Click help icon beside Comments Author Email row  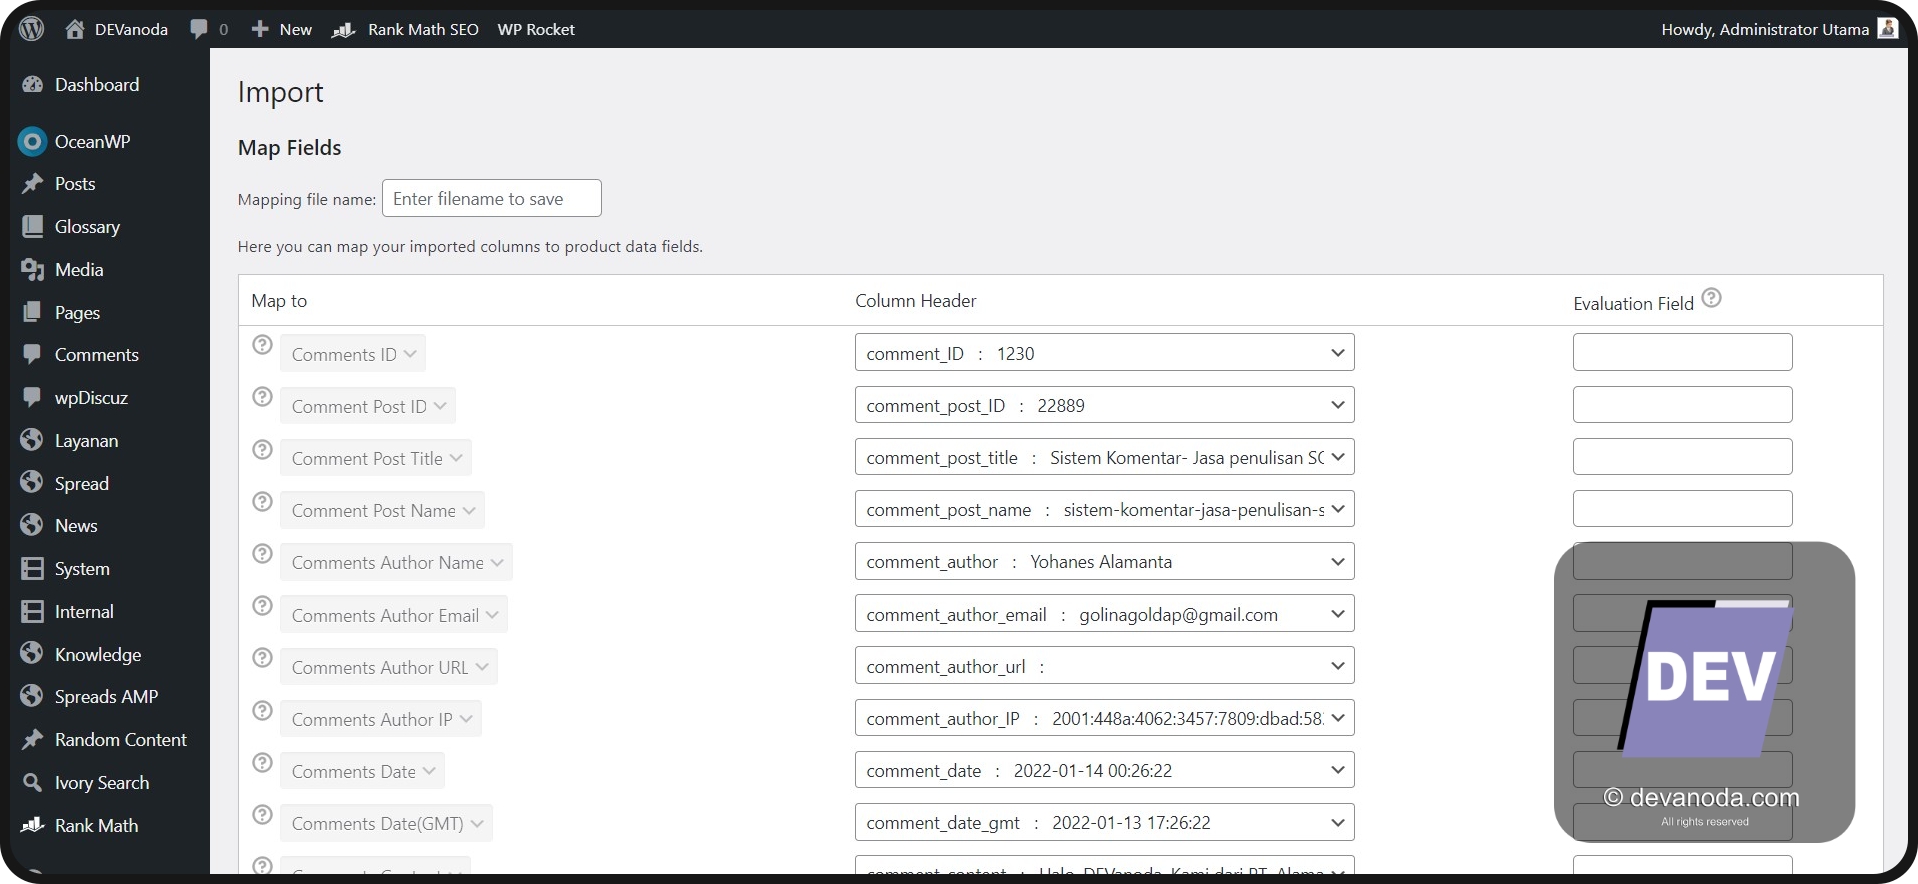(262, 606)
